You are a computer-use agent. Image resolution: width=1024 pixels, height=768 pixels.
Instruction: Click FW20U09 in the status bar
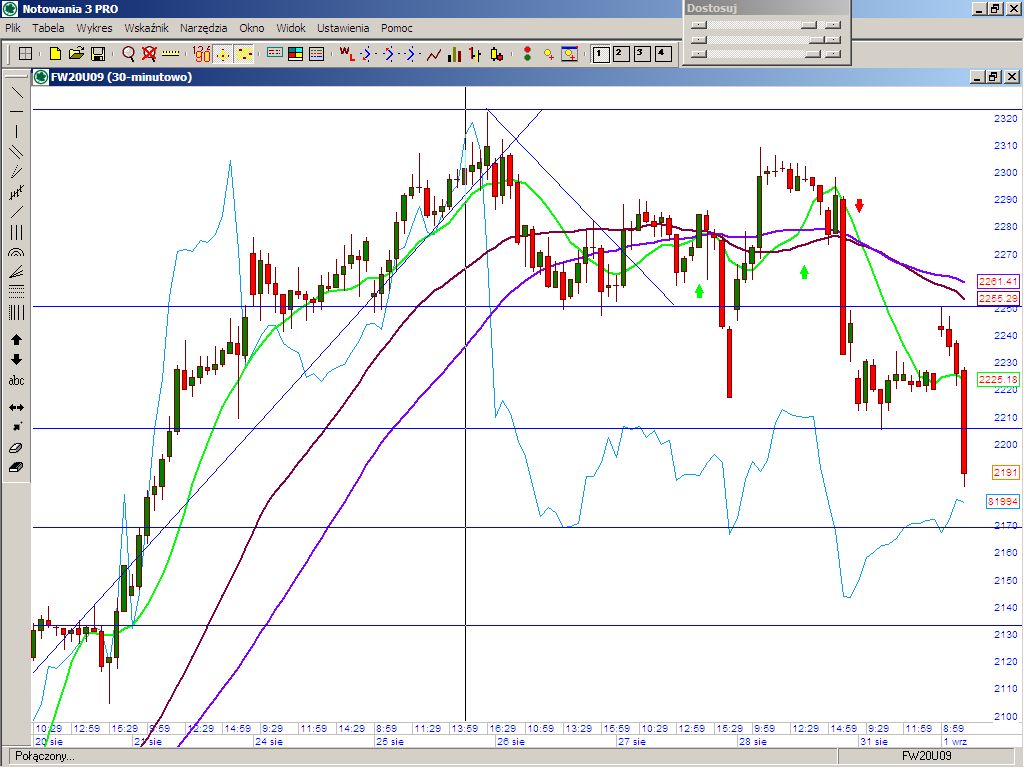pos(927,756)
